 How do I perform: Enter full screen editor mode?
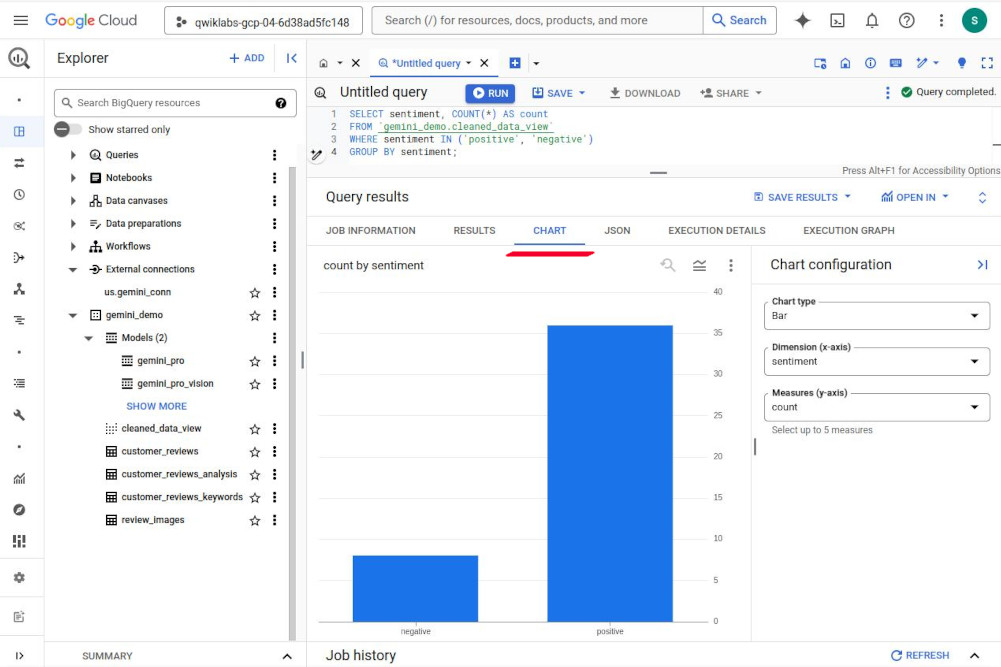[x=987, y=63]
